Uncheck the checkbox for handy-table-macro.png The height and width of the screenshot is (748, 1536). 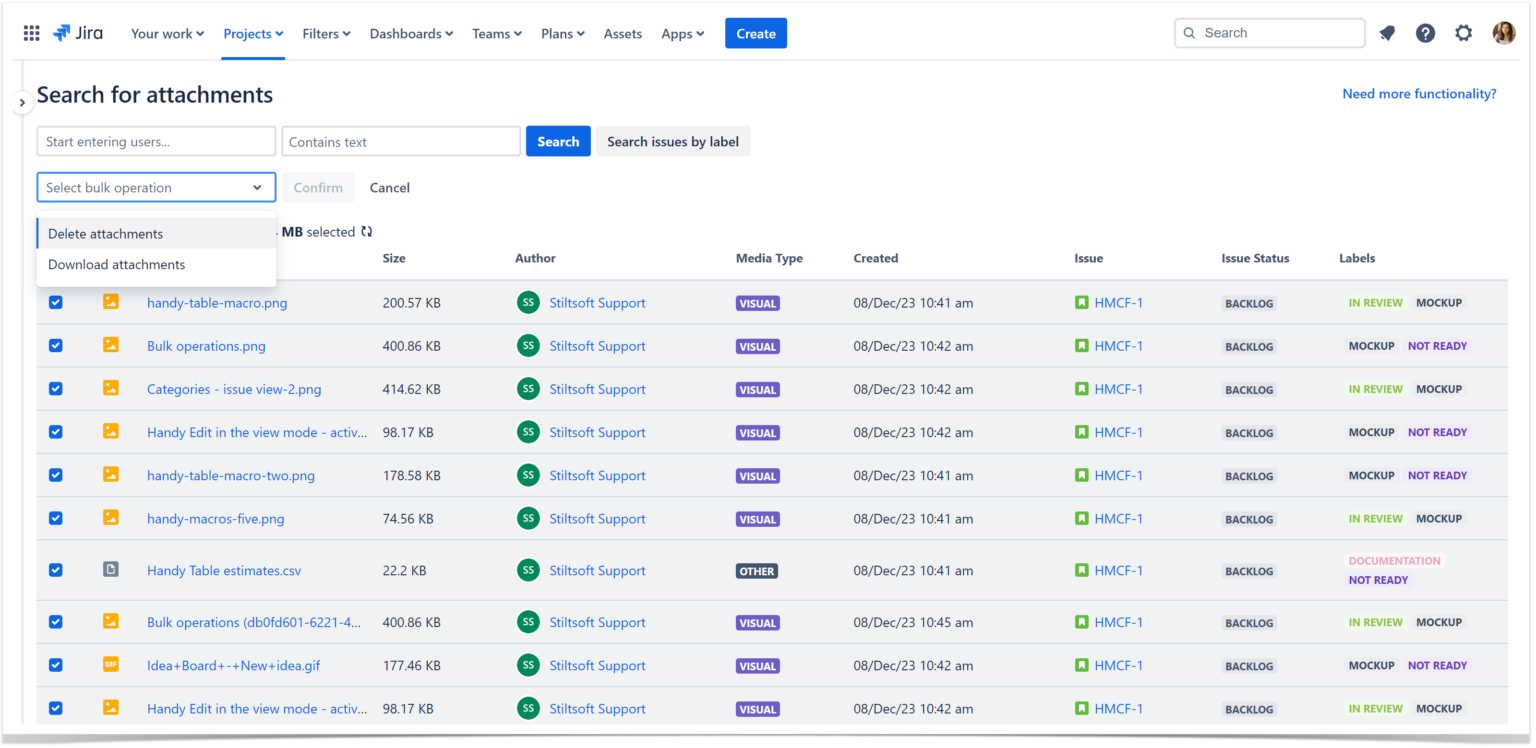[55, 301]
